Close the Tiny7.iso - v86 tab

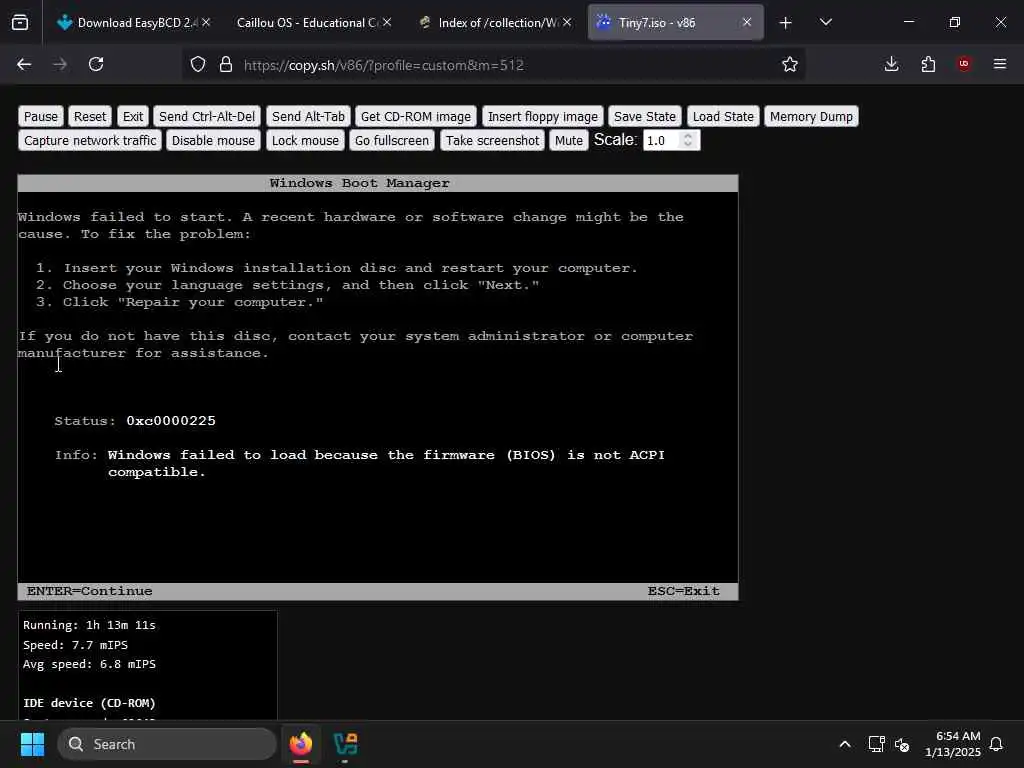coord(746,22)
